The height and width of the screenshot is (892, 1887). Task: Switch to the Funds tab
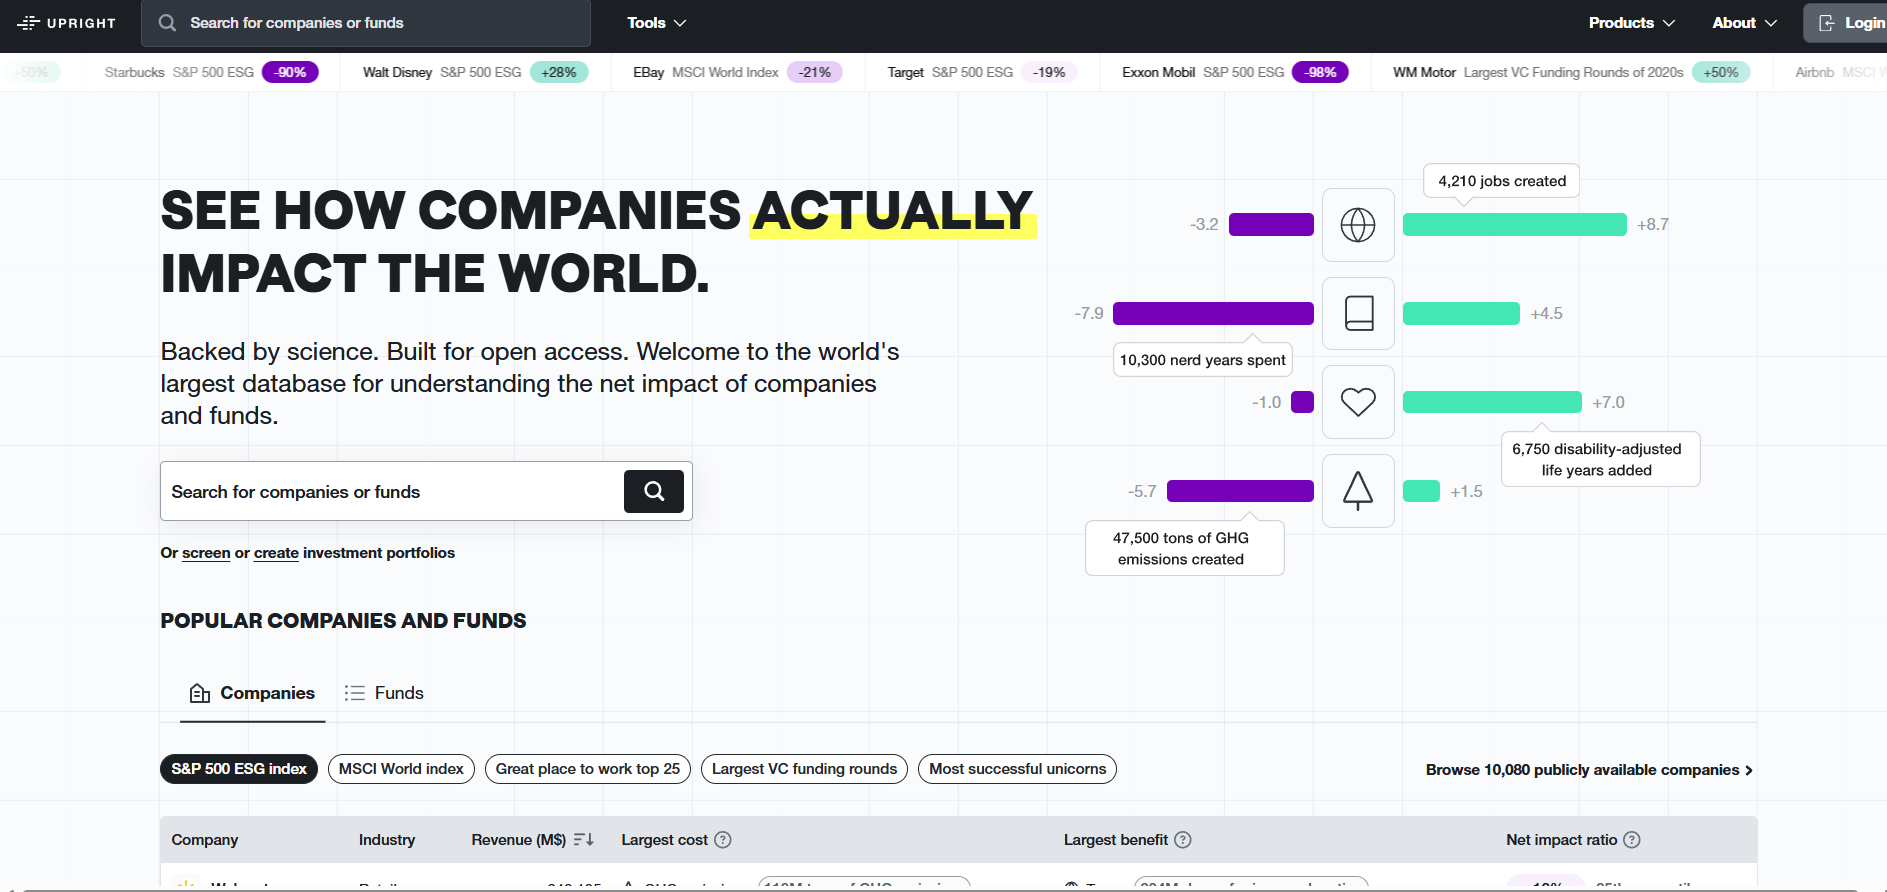(384, 693)
